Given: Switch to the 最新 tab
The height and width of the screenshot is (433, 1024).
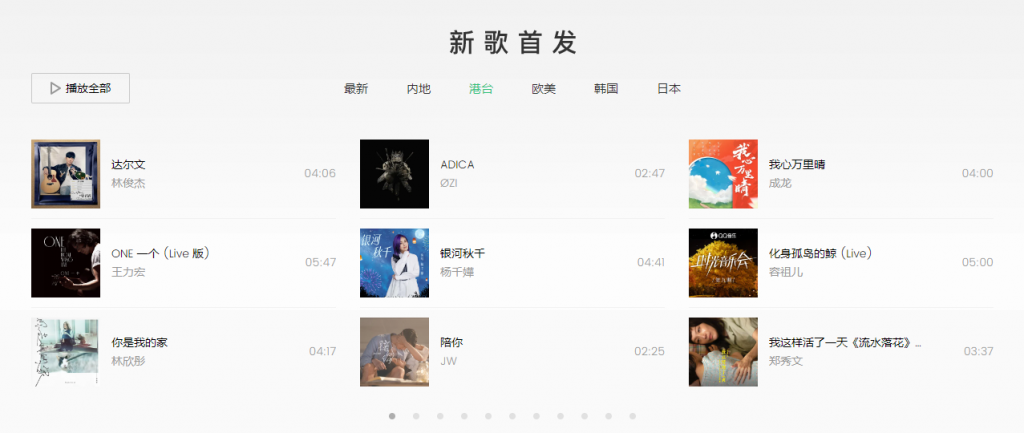Looking at the screenshot, I should click(356, 89).
